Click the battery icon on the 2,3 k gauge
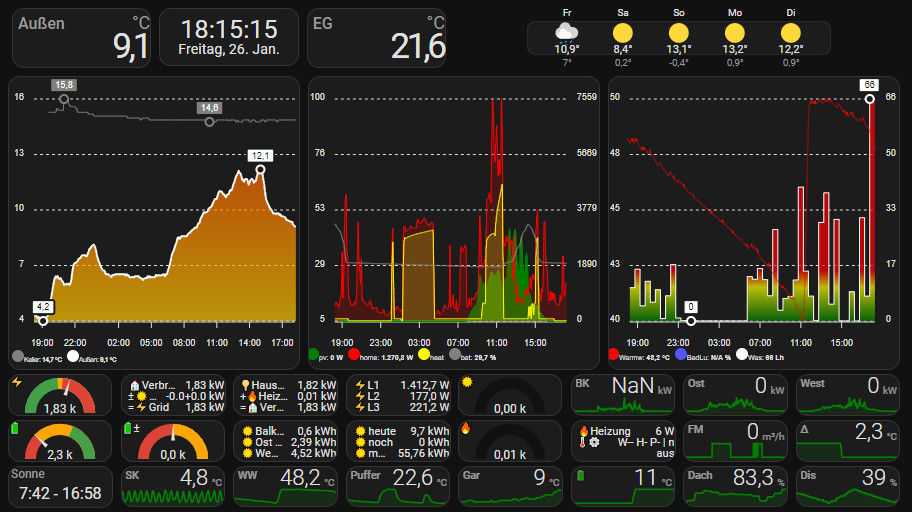Viewport: 912px width, 512px height. 17,428
